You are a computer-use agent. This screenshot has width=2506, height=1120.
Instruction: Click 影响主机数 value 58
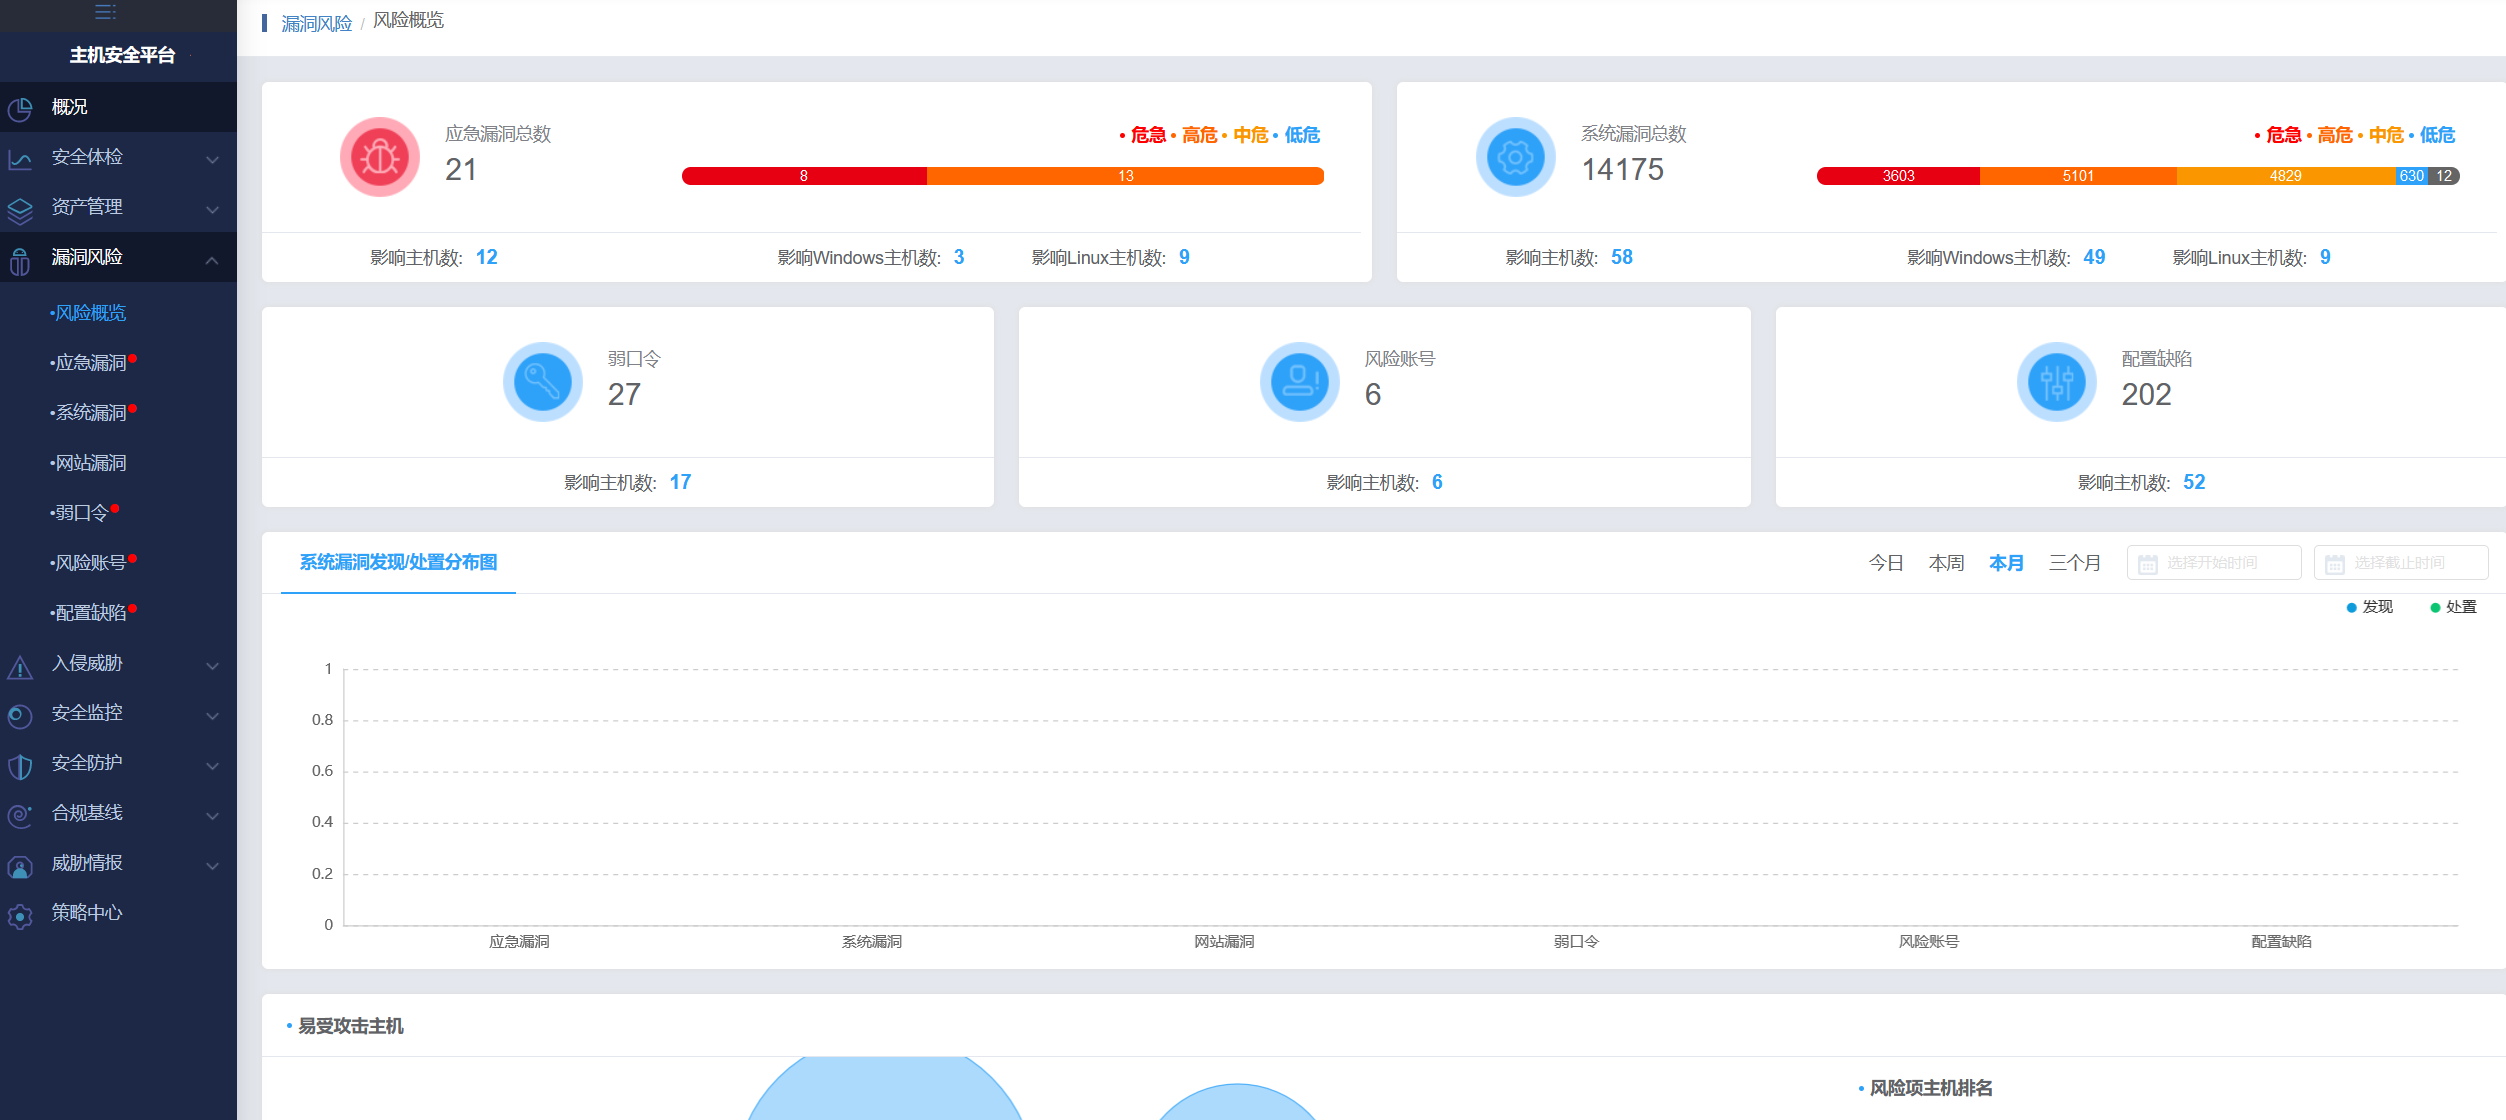click(1622, 257)
